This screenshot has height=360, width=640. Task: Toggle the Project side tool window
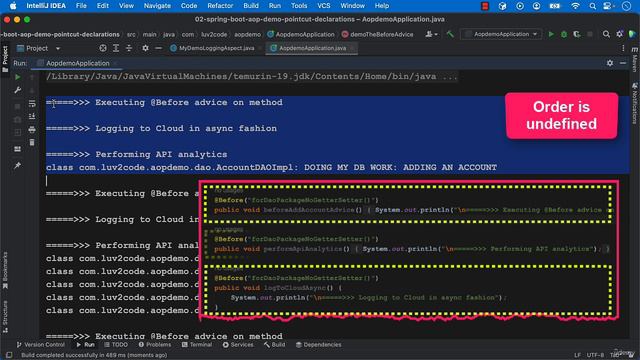point(5,59)
